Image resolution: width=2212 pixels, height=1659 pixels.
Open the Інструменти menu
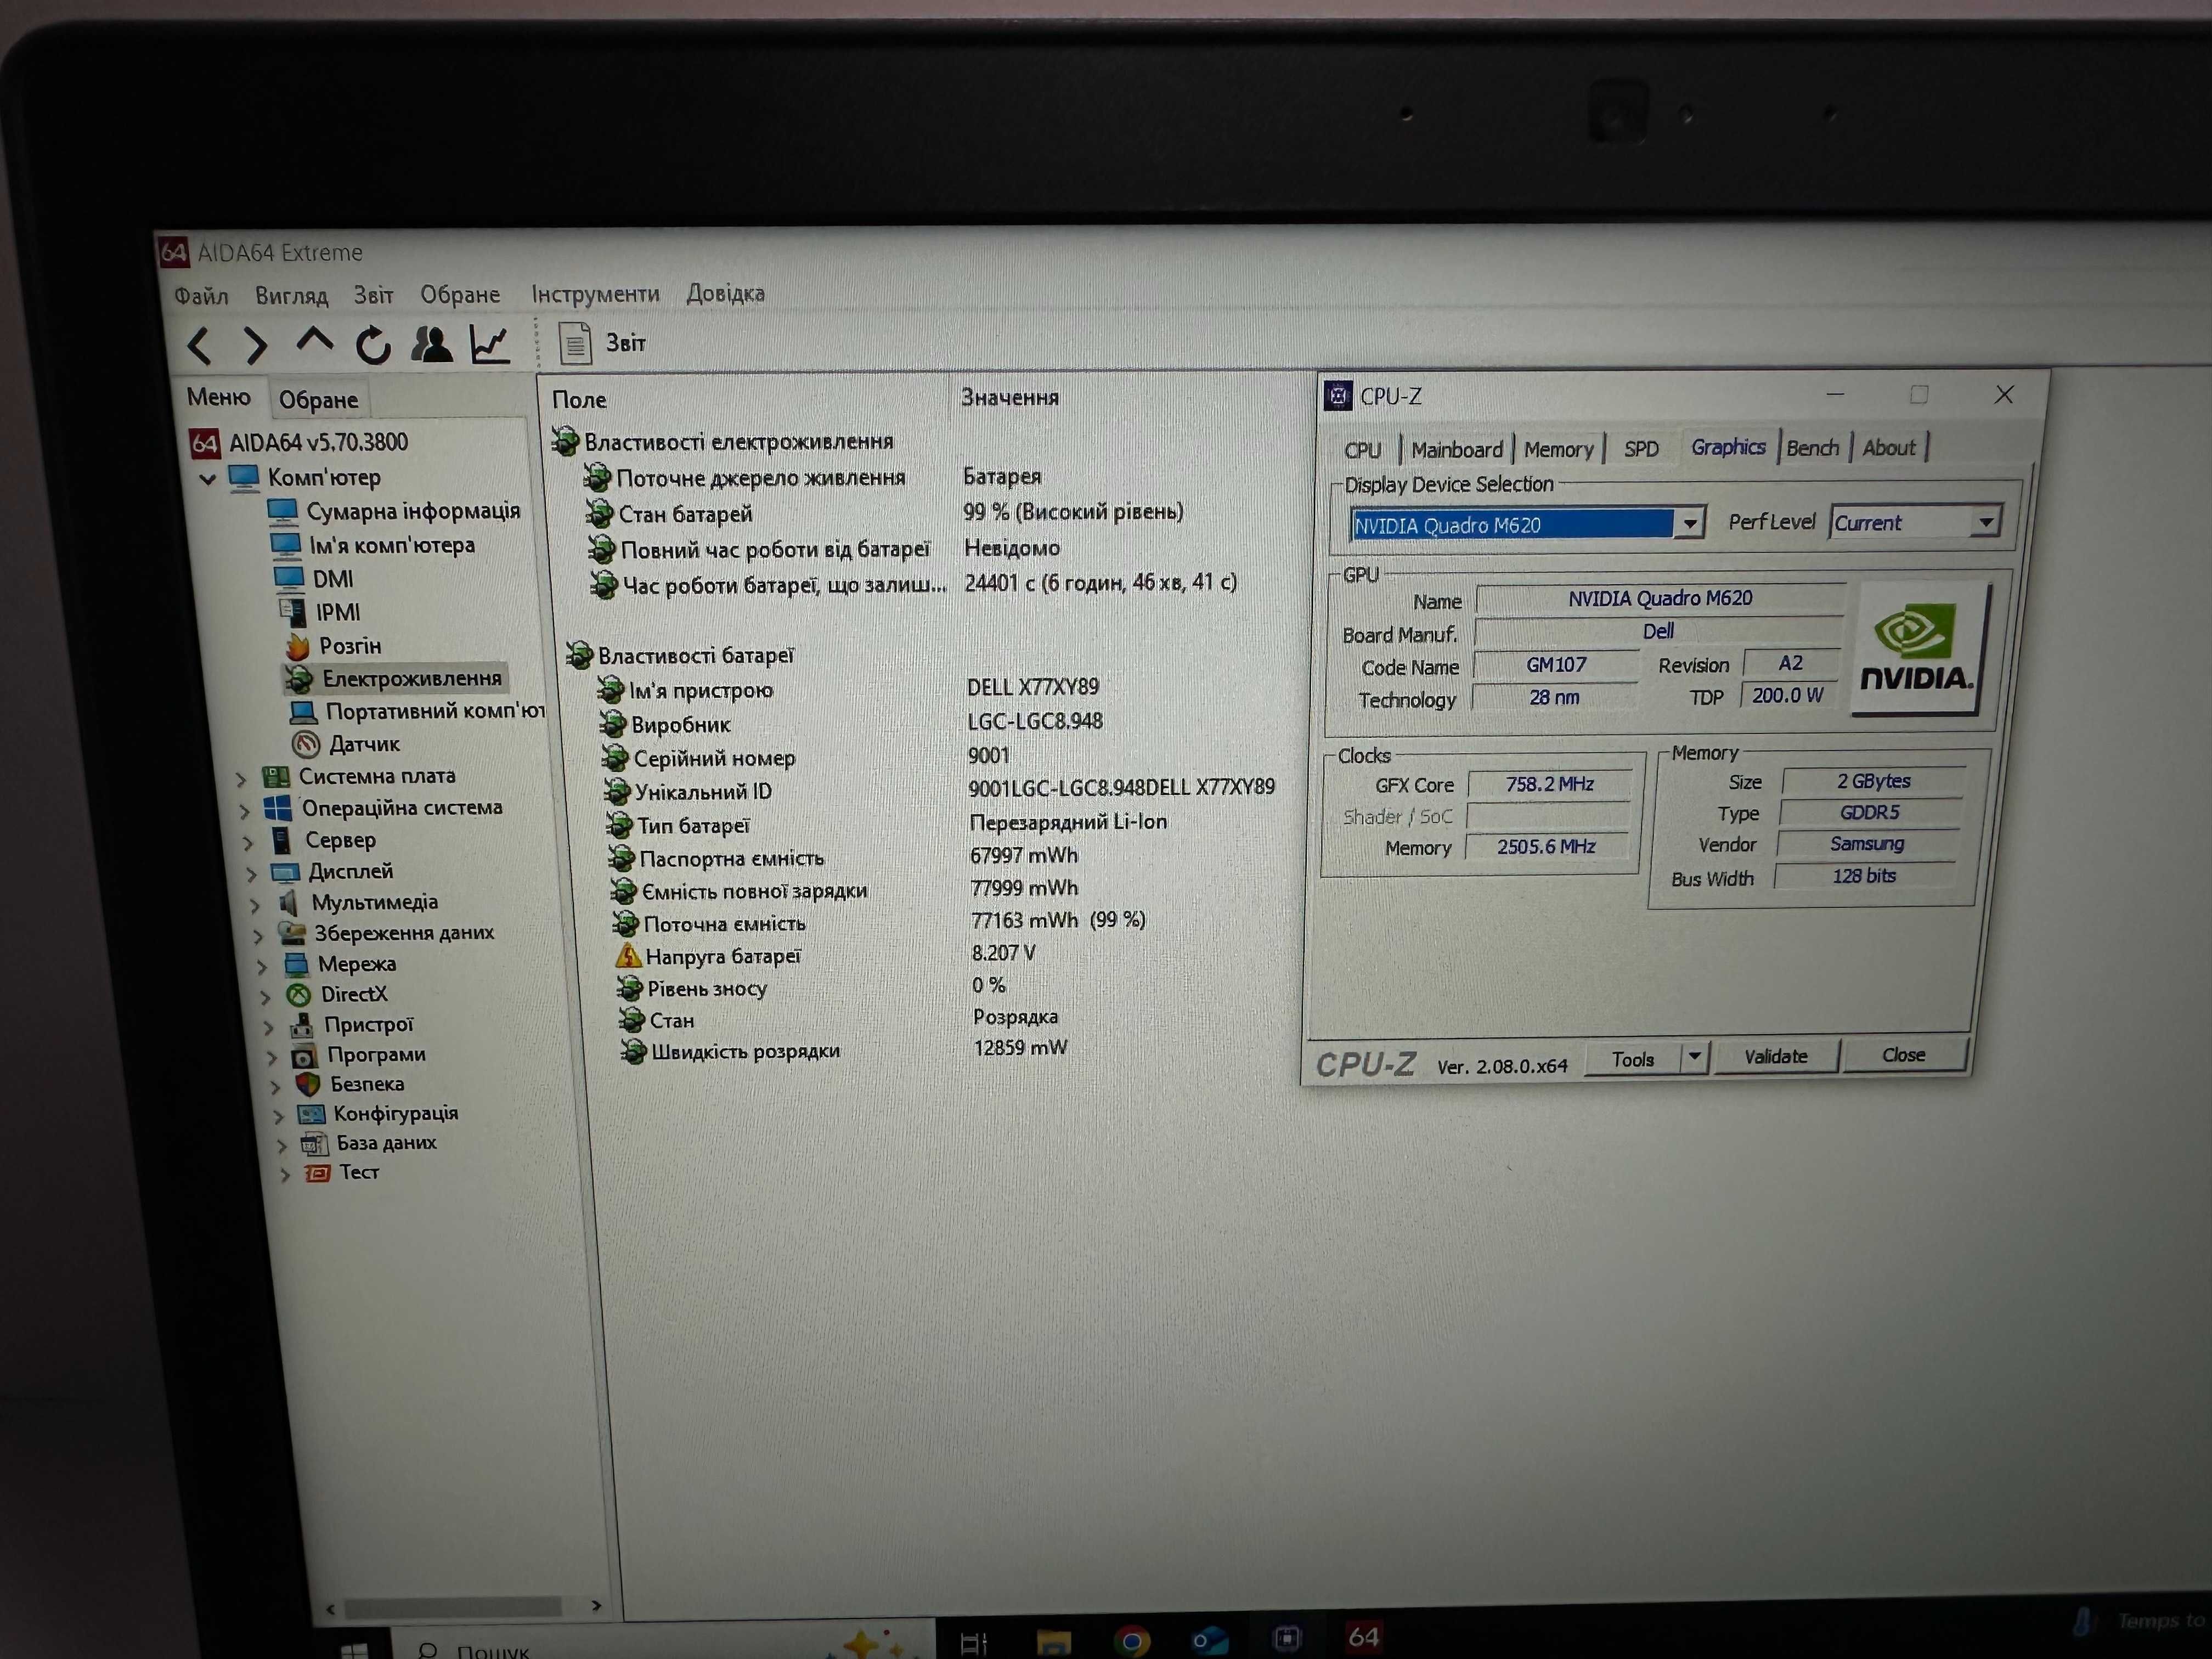click(x=595, y=294)
